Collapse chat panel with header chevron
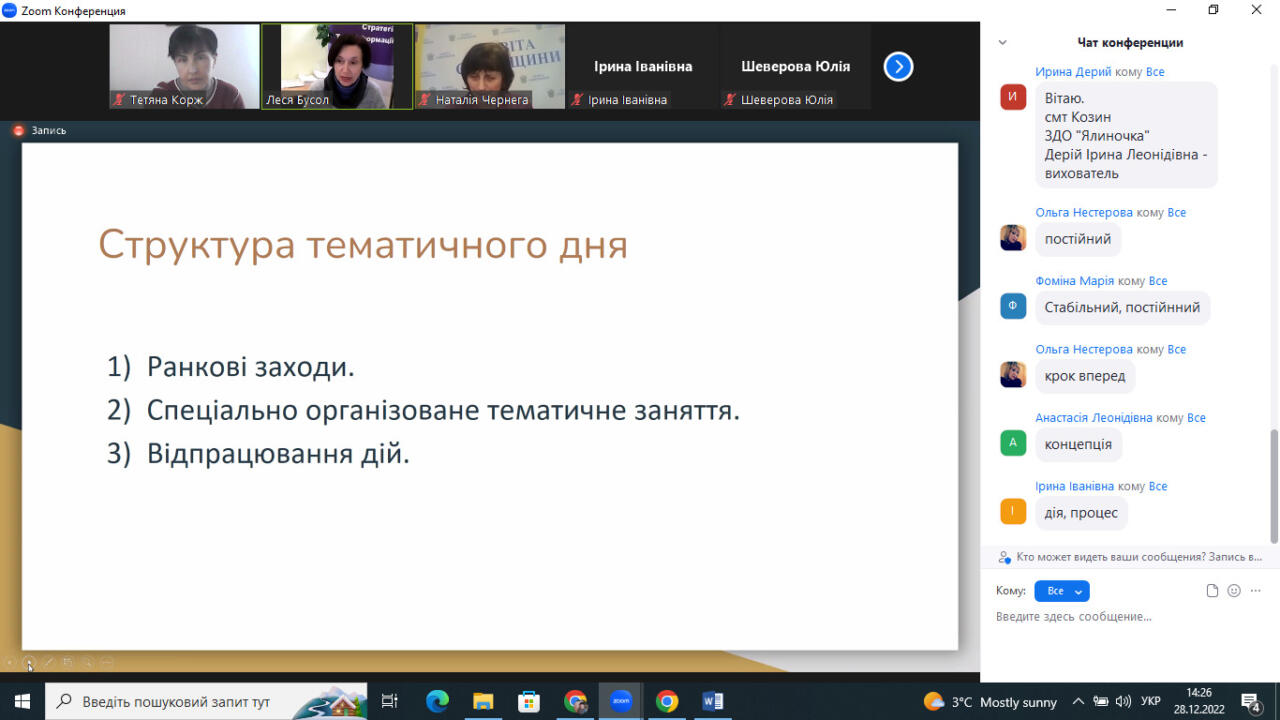This screenshot has width=1280, height=720. coord(1003,43)
